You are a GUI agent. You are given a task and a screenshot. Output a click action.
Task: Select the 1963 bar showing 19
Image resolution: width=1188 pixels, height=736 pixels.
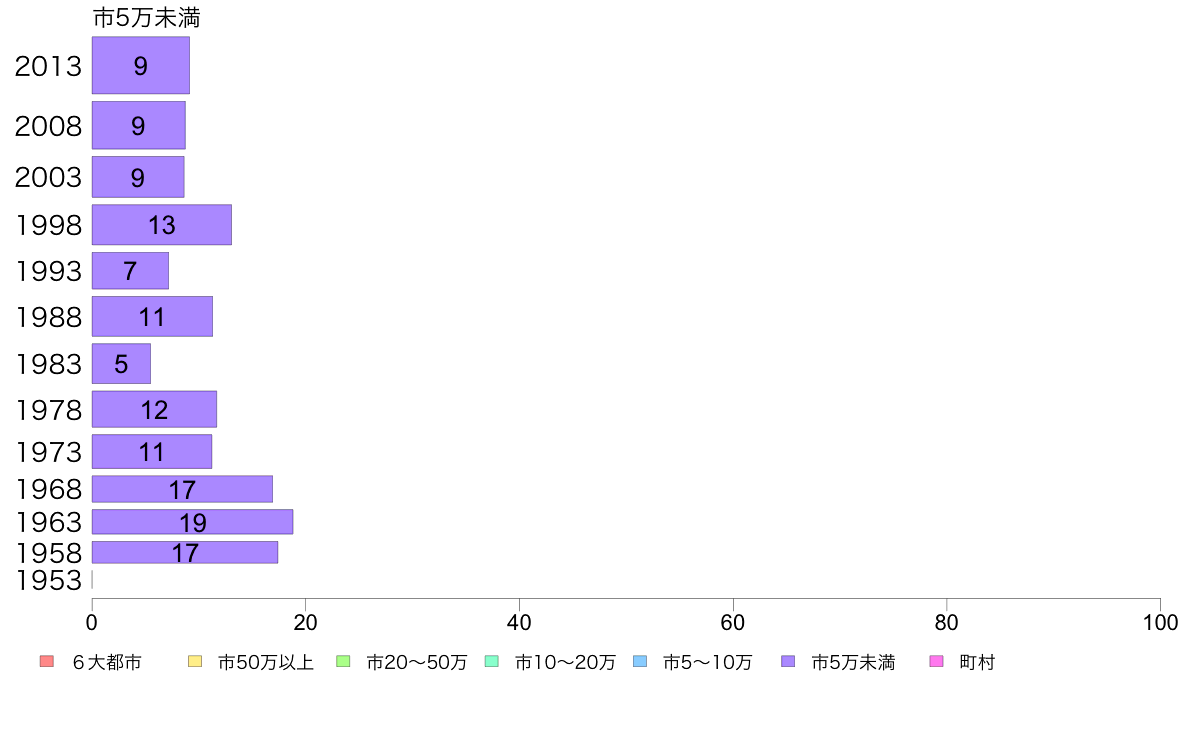click(192, 521)
